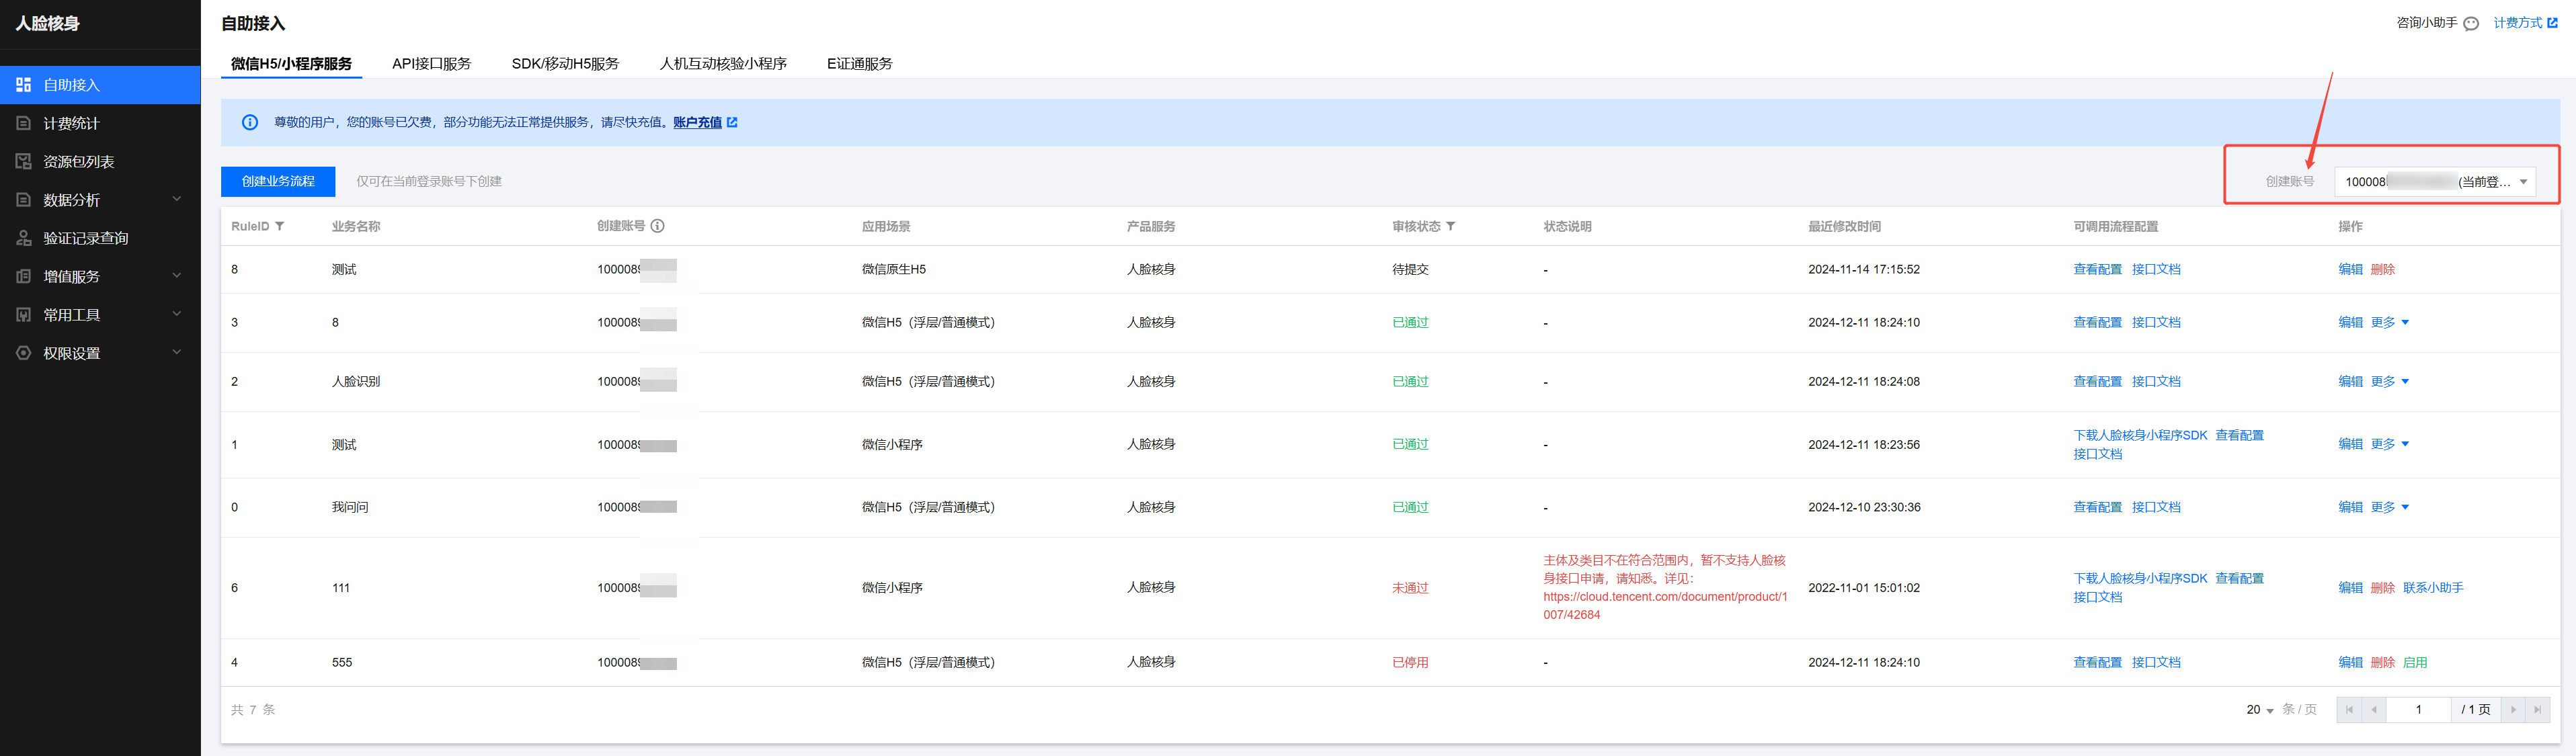Click 编辑 for the 待提交 测试 row

[2350, 270]
